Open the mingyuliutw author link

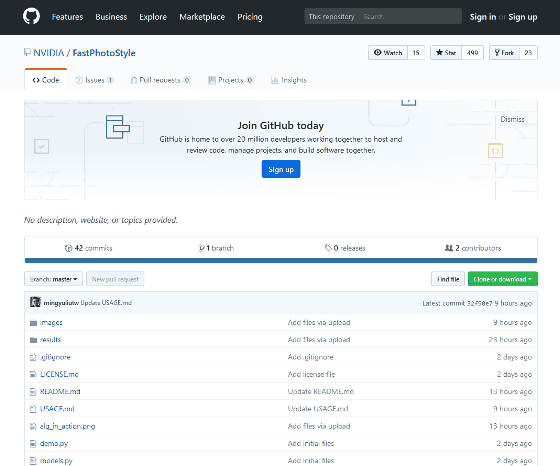61,303
